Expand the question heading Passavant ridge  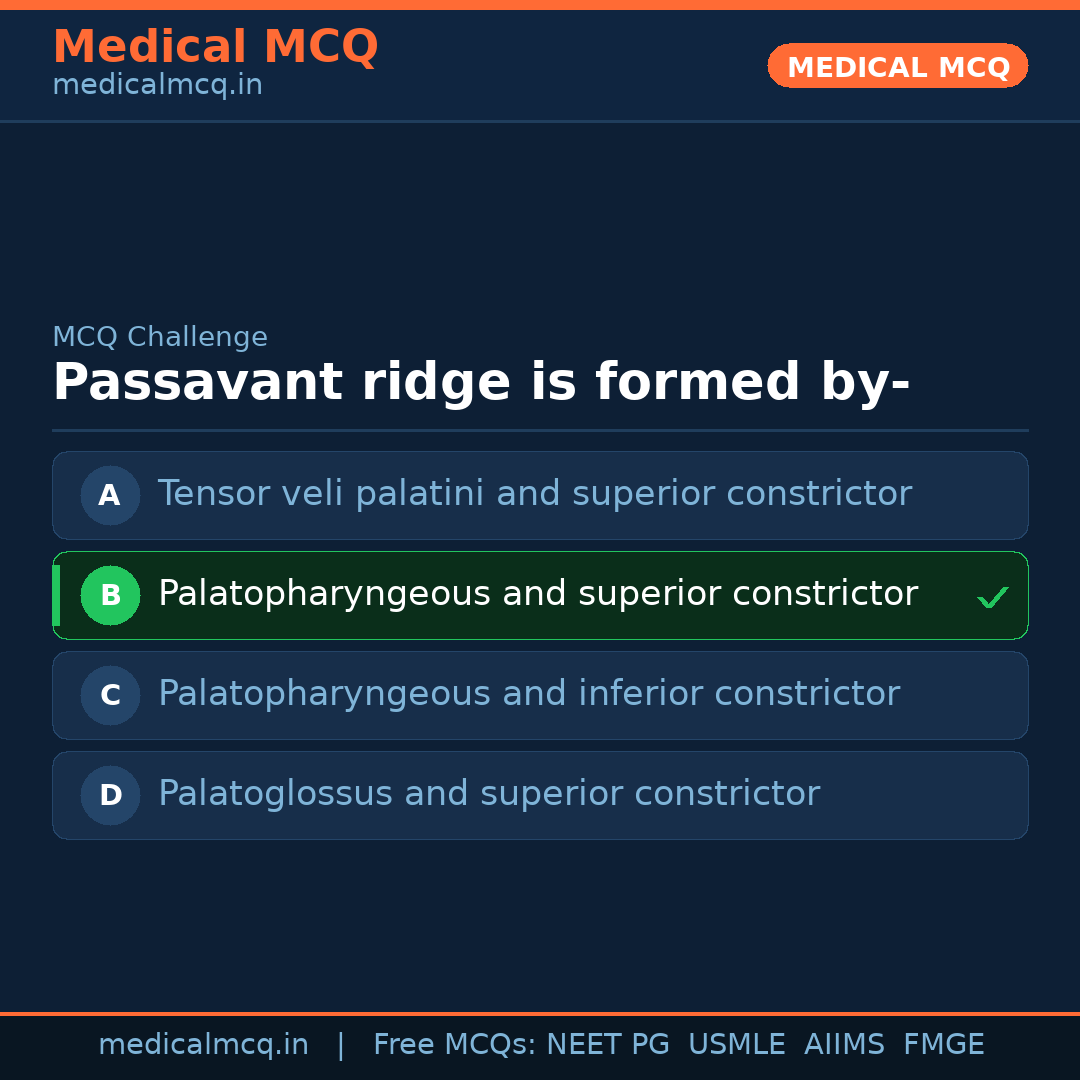(482, 382)
